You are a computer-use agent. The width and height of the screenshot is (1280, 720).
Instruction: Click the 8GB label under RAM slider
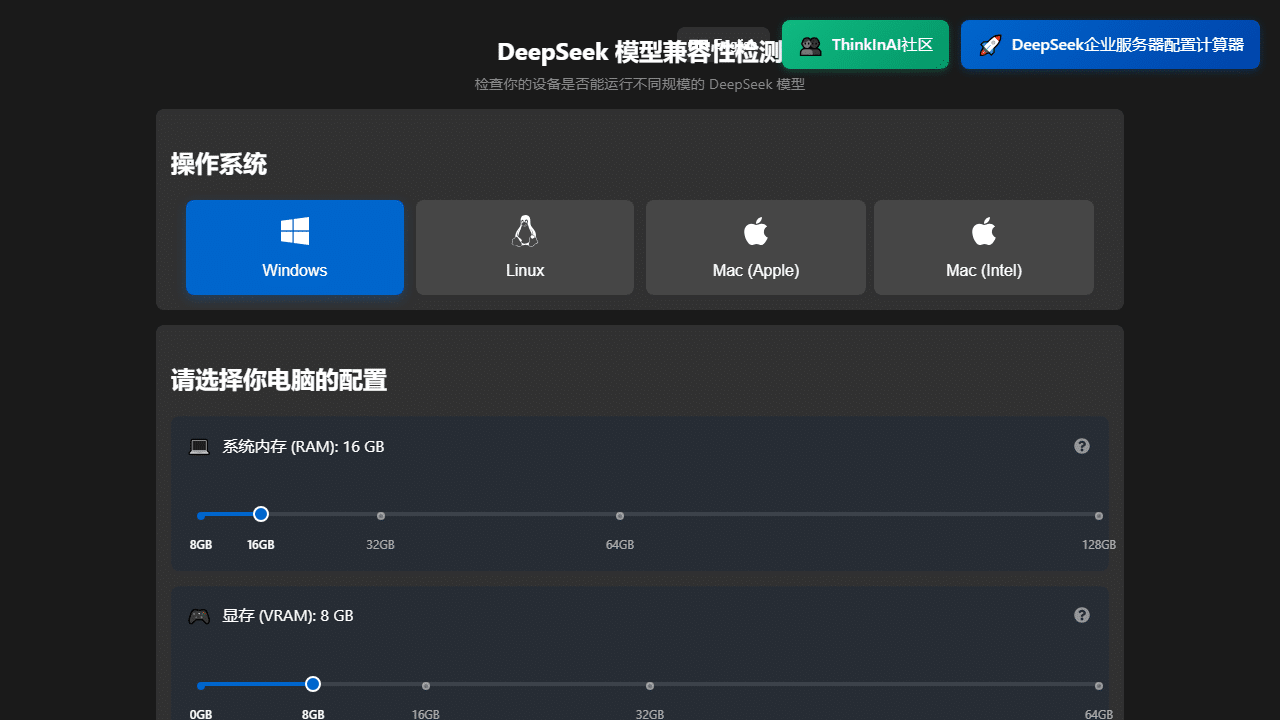[201, 545]
